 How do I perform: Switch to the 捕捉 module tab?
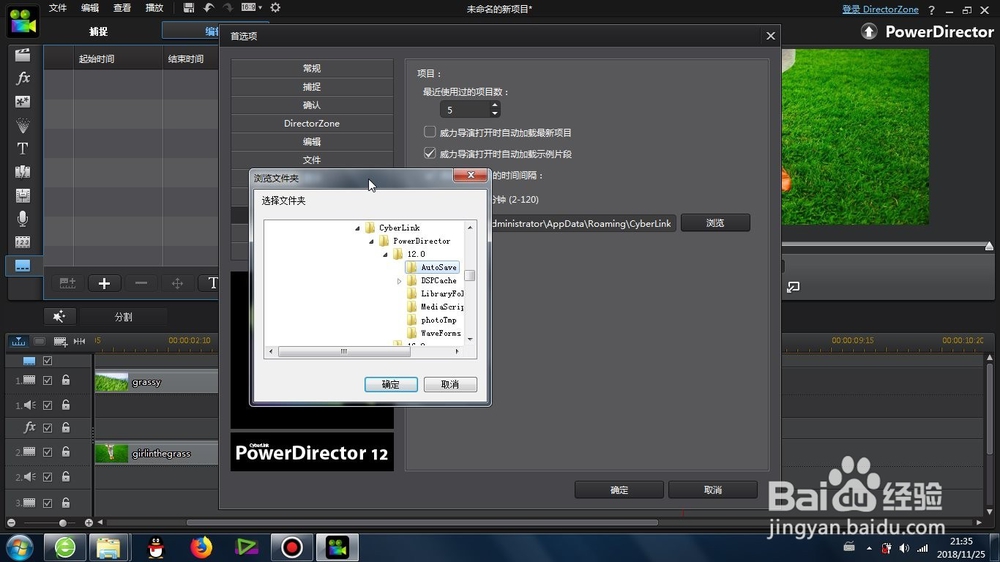(x=99, y=31)
